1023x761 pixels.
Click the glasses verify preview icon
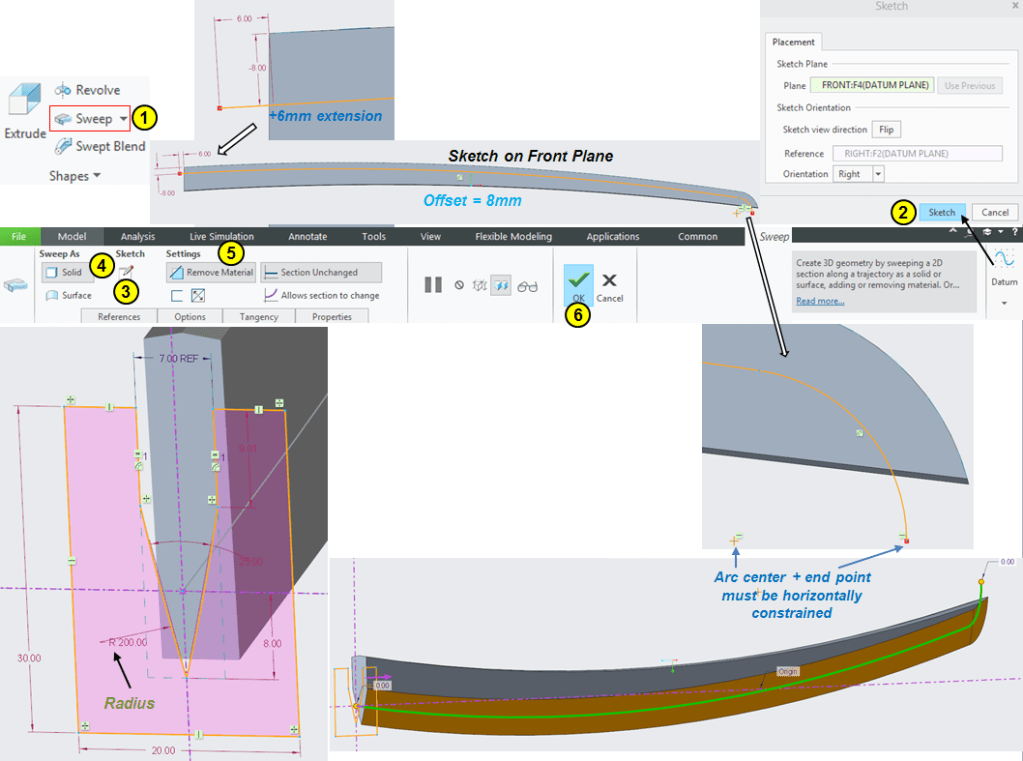point(527,286)
